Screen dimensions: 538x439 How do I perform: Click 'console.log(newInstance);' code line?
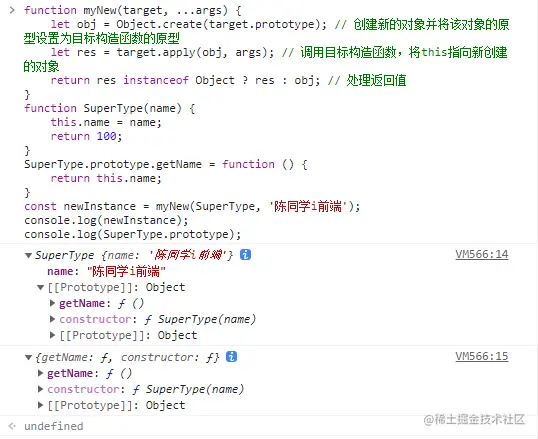coord(106,220)
